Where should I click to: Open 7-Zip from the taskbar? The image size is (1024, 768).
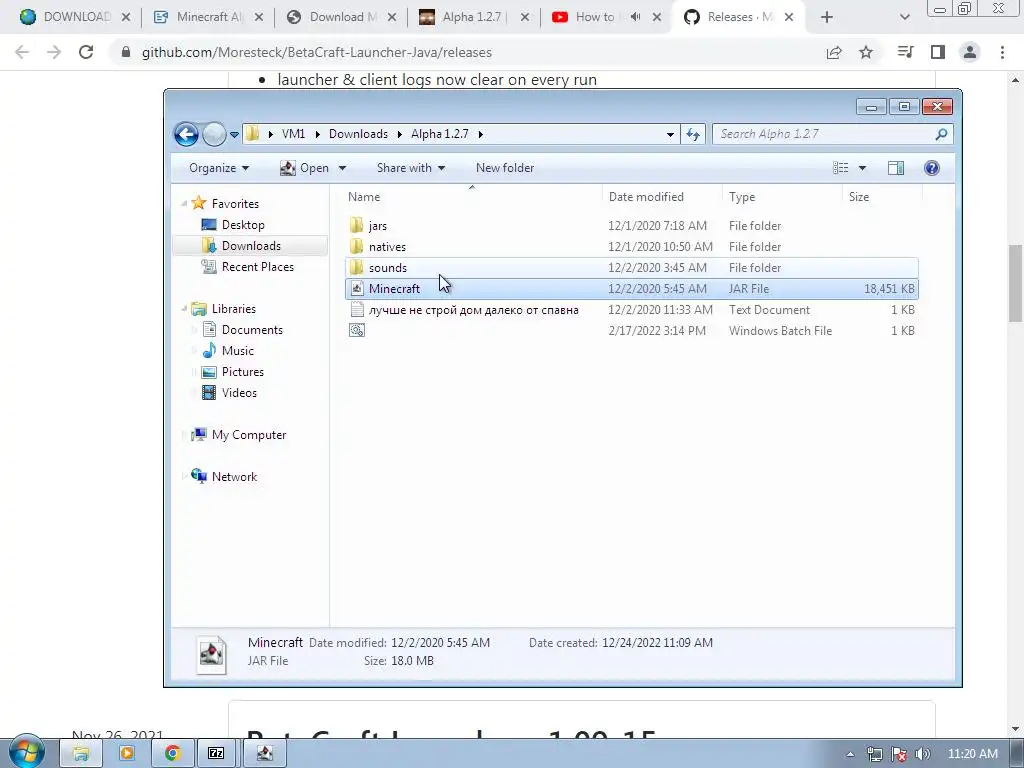pyautogui.click(x=216, y=754)
